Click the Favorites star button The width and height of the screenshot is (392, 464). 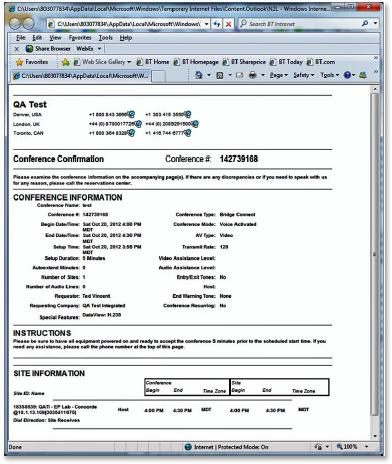(32, 62)
